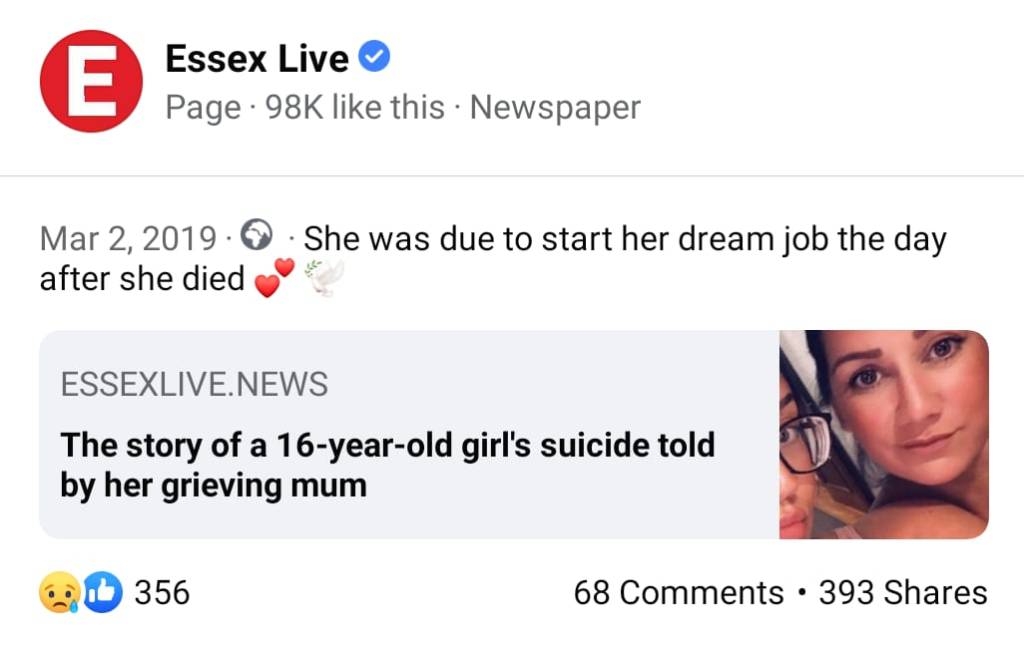Click the "dream job" post caption text
Viewport: 1024px width, 645px height.
click(x=624, y=240)
